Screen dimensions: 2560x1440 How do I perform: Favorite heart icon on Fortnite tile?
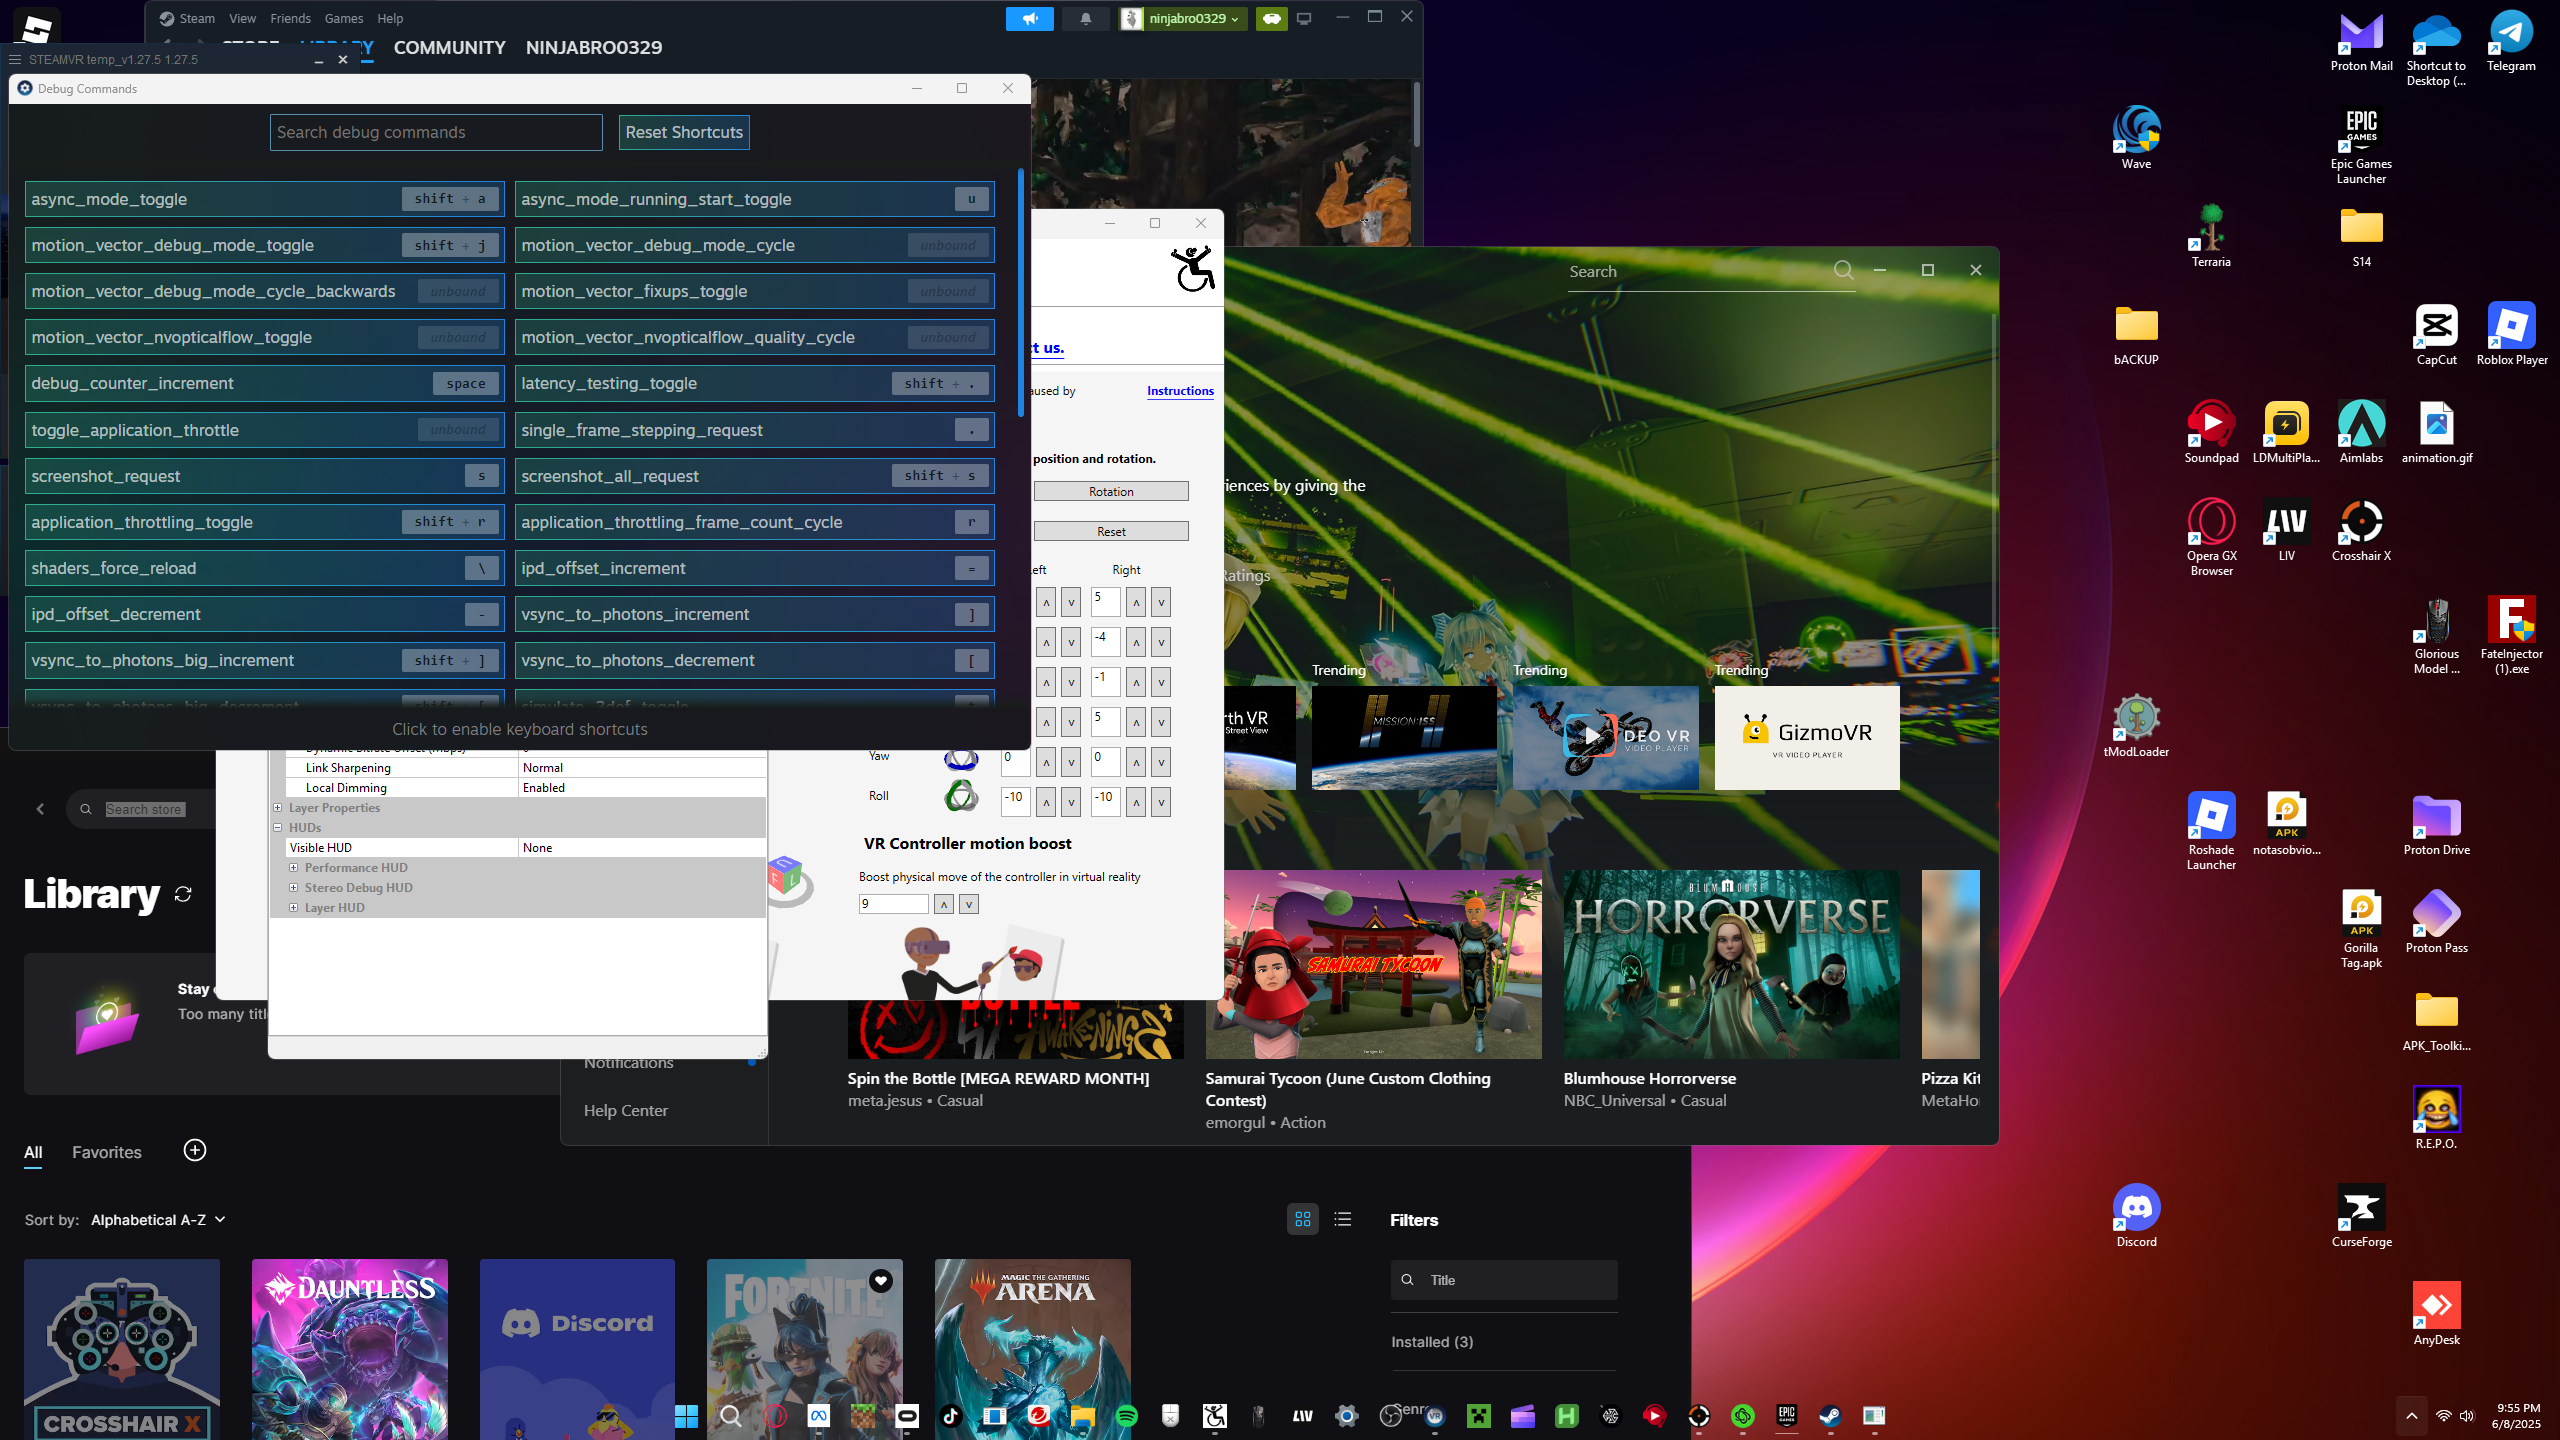pyautogui.click(x=880, y=1281)
